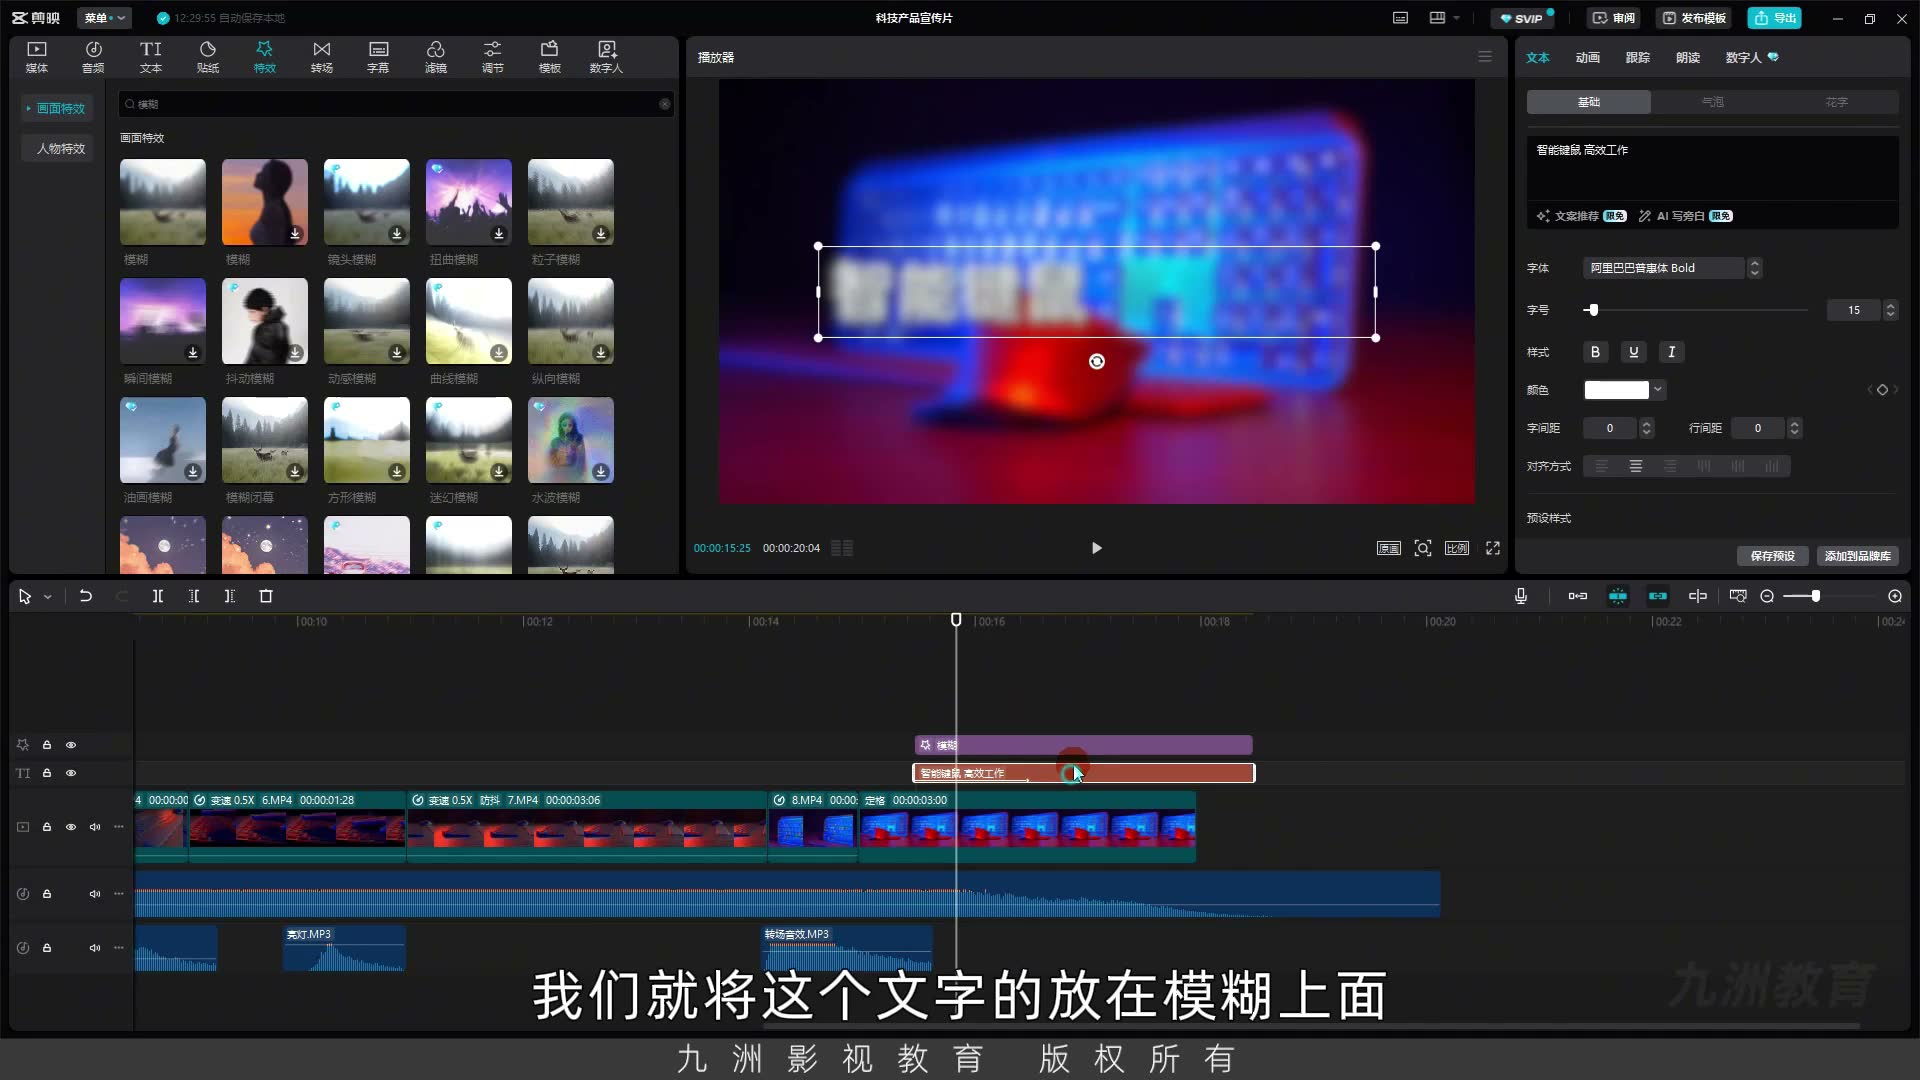The image size is (1920, 1080).
Task: Mute the main video track
Action: coord(95,827)
